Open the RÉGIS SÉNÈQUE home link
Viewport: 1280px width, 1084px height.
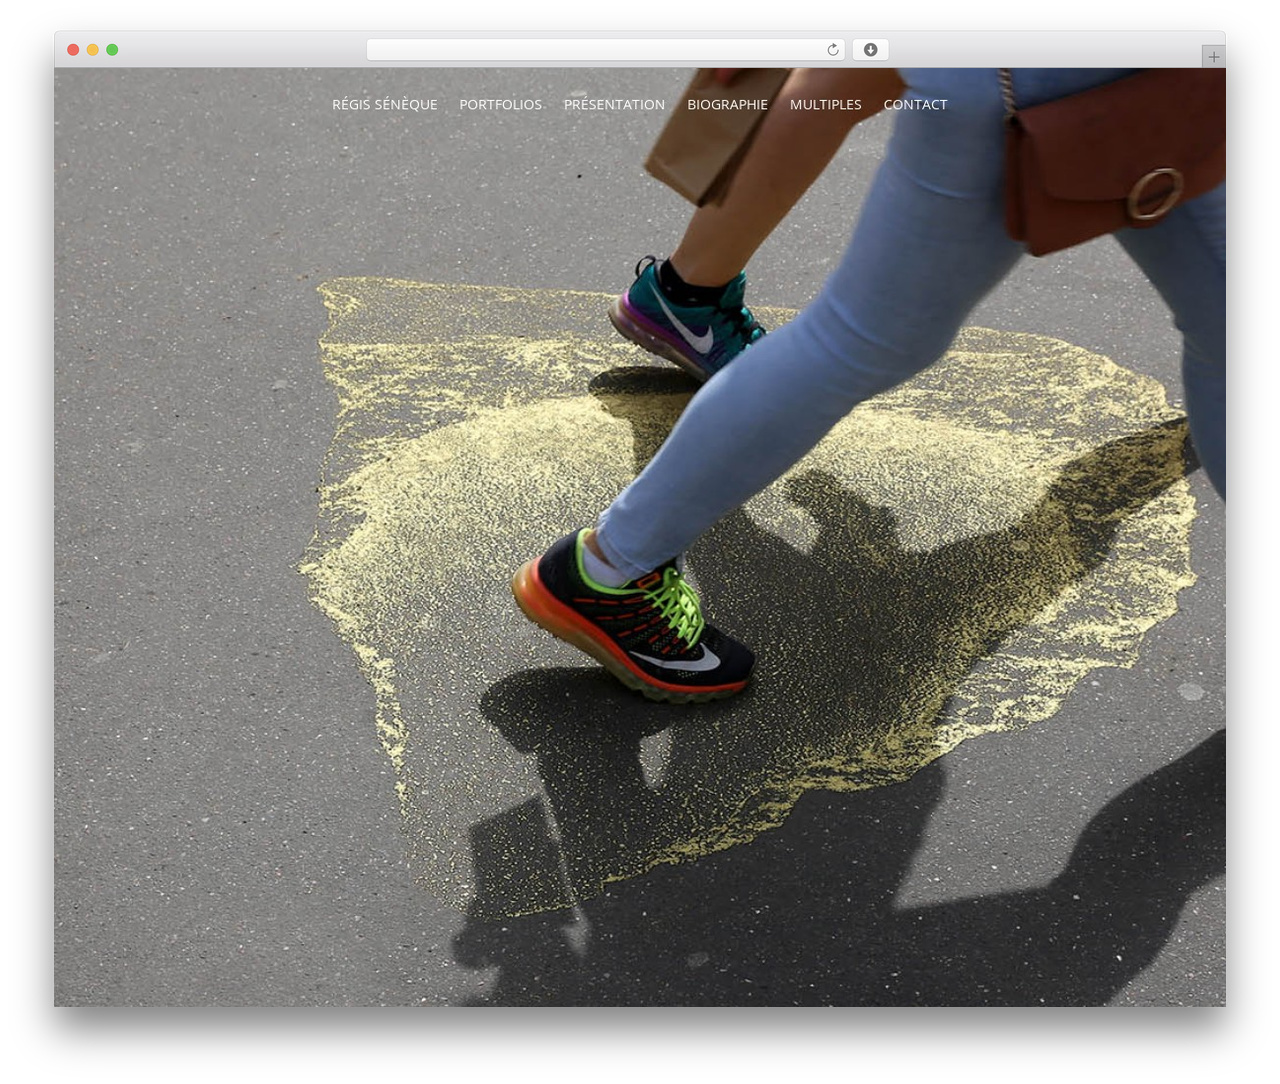click(x=385, y=104)
